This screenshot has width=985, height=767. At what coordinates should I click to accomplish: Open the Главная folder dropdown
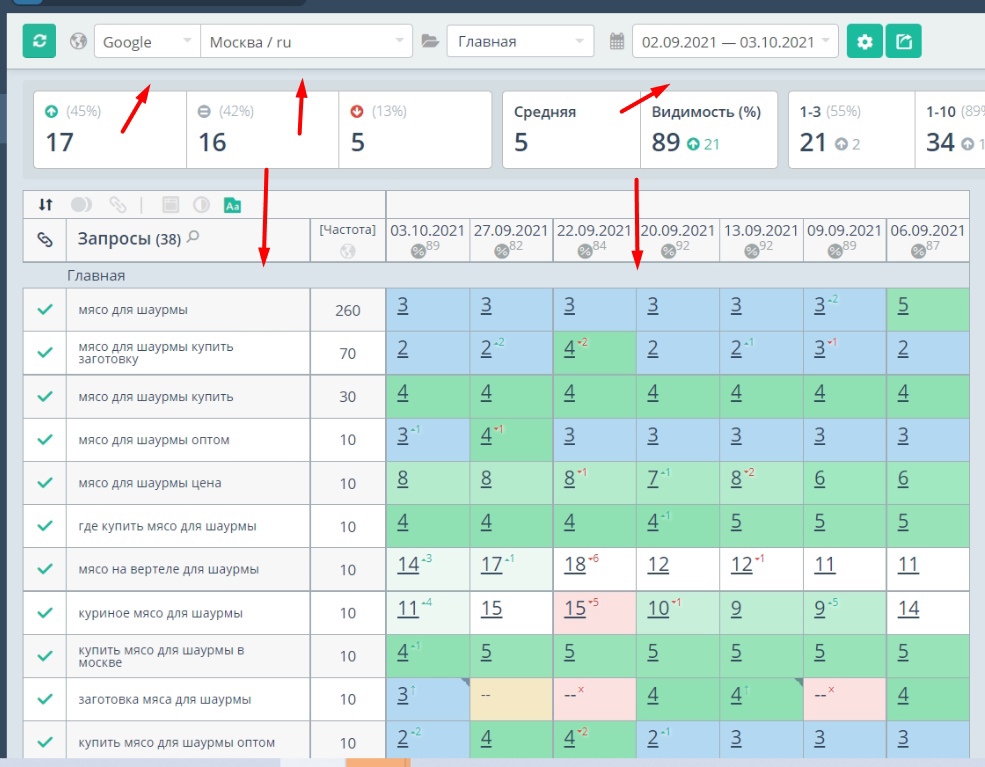[x=520, y=41]
